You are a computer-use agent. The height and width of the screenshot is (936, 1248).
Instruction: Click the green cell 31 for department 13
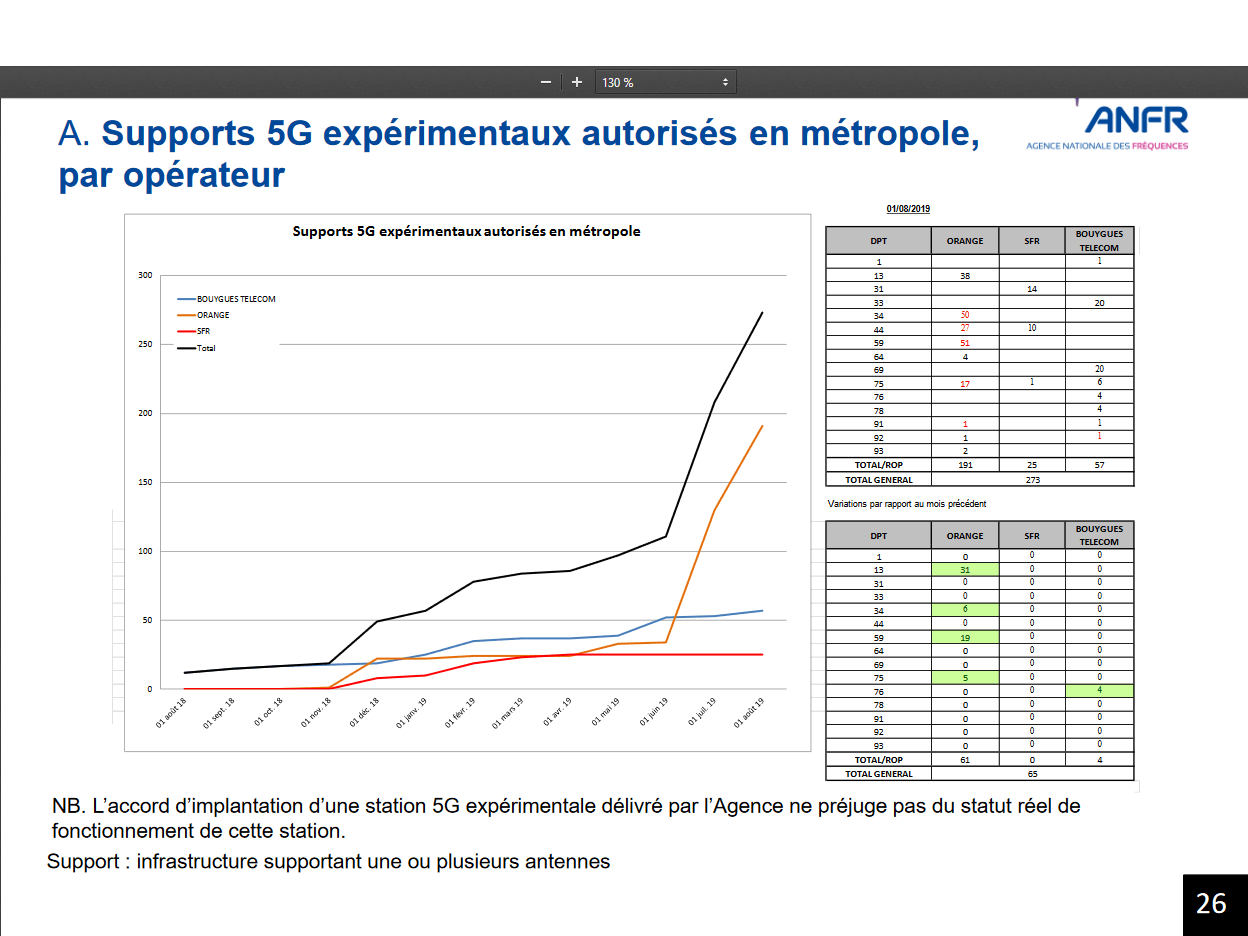pyautogui.click(x=965, y=570)
